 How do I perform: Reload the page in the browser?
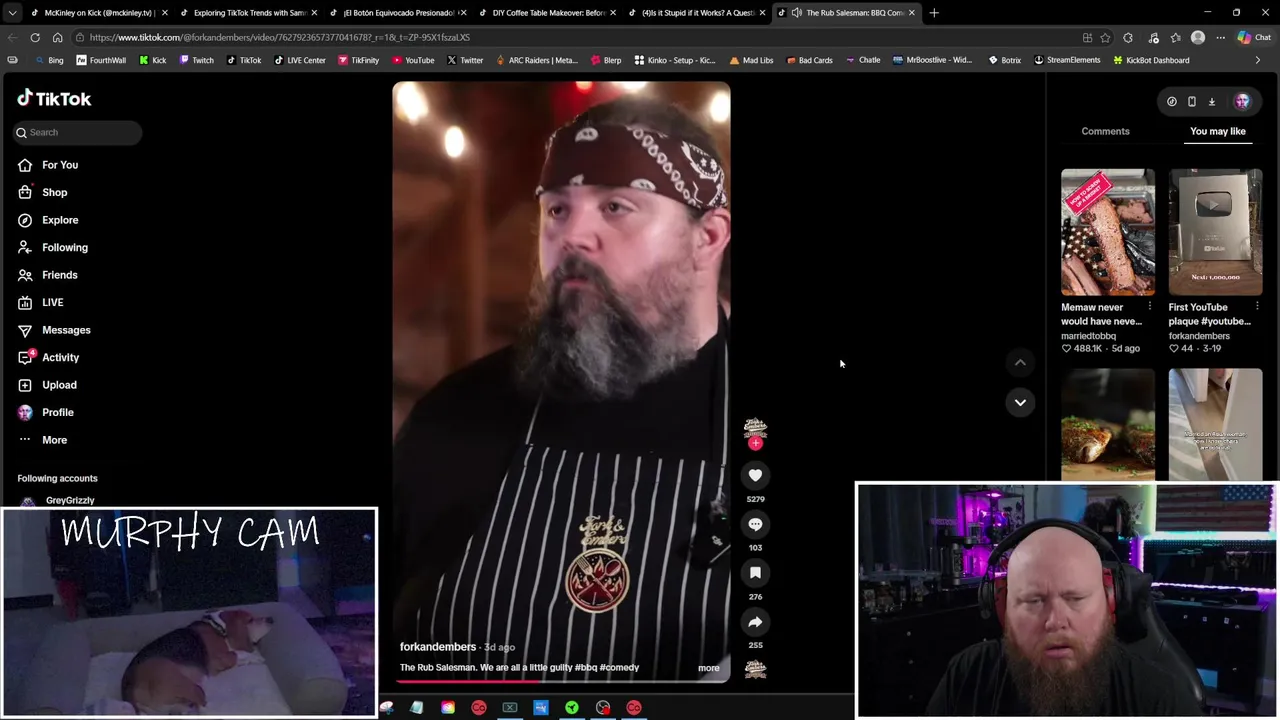coord(35,37)
